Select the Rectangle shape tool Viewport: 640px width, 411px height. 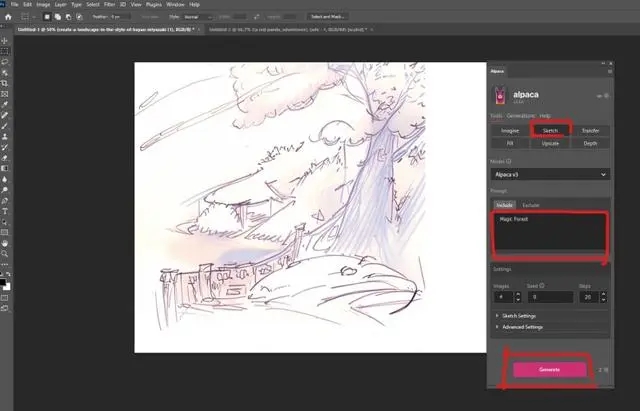pos(4,233)
